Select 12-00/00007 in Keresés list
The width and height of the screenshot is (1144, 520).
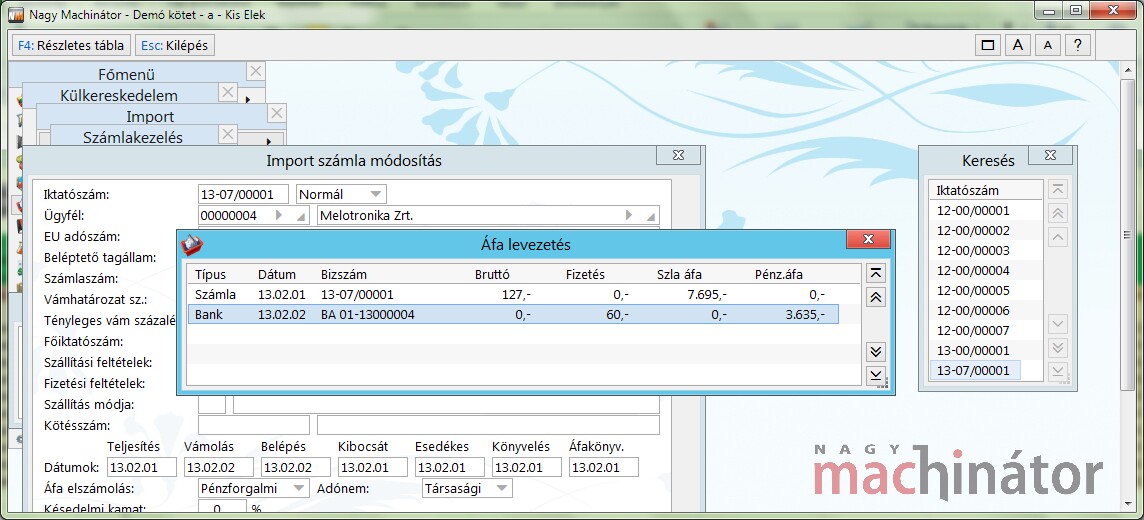(x=973, y=330)
